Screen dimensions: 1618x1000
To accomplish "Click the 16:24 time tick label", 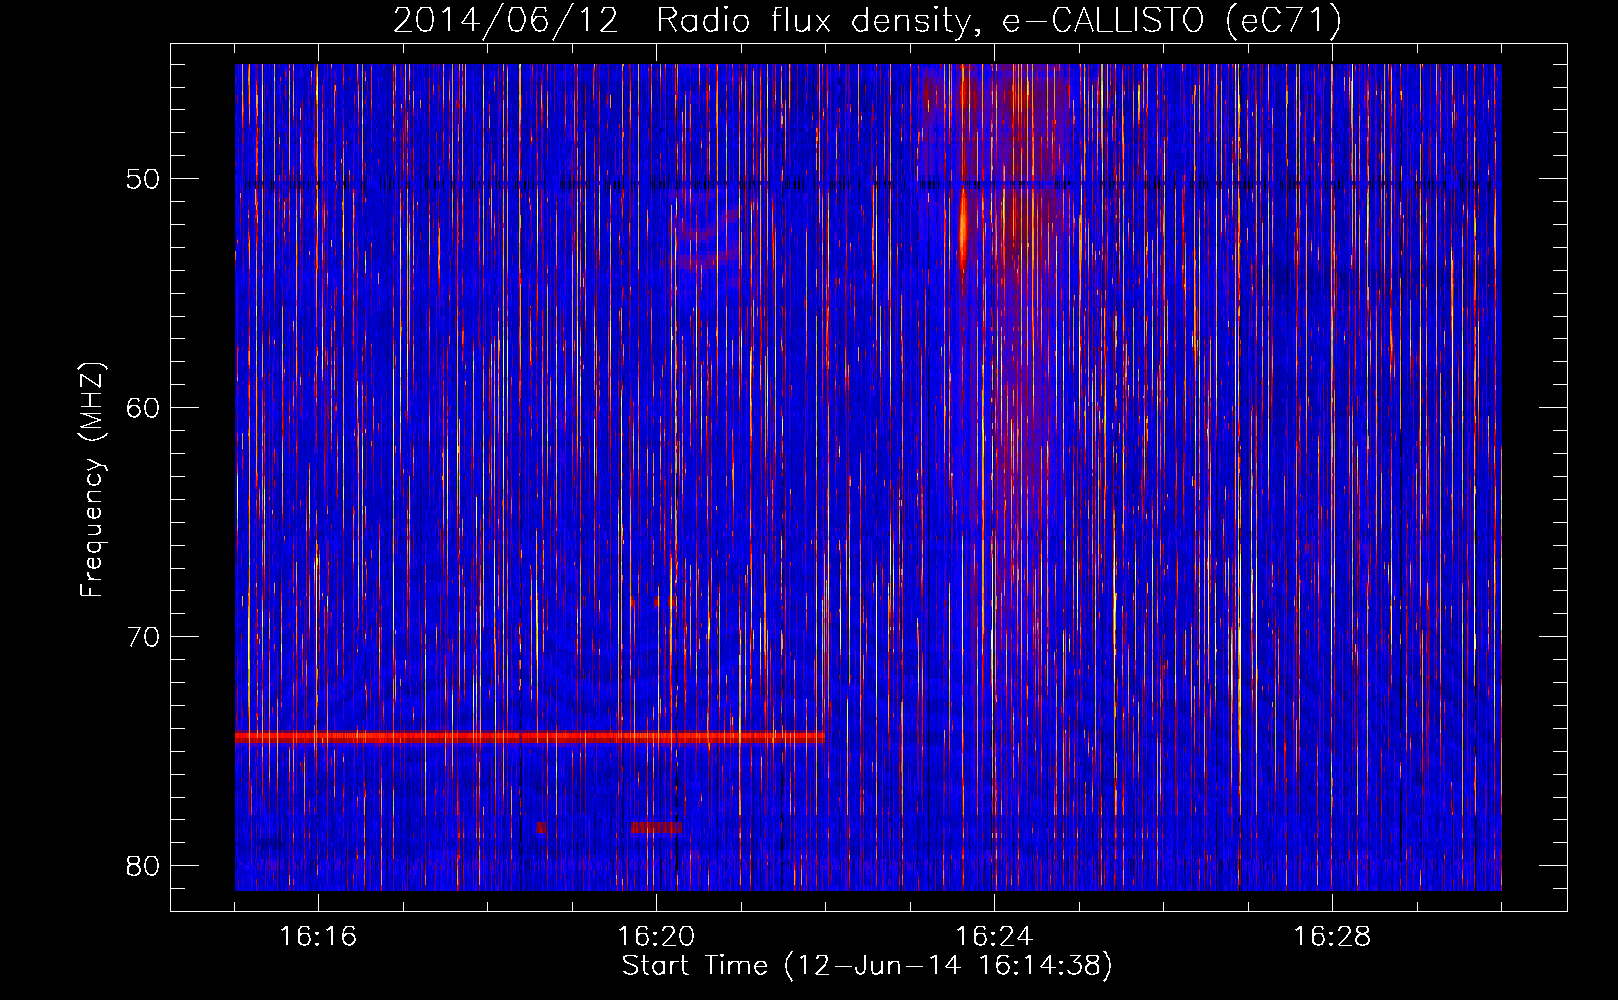I will click(x=994, y=937).
